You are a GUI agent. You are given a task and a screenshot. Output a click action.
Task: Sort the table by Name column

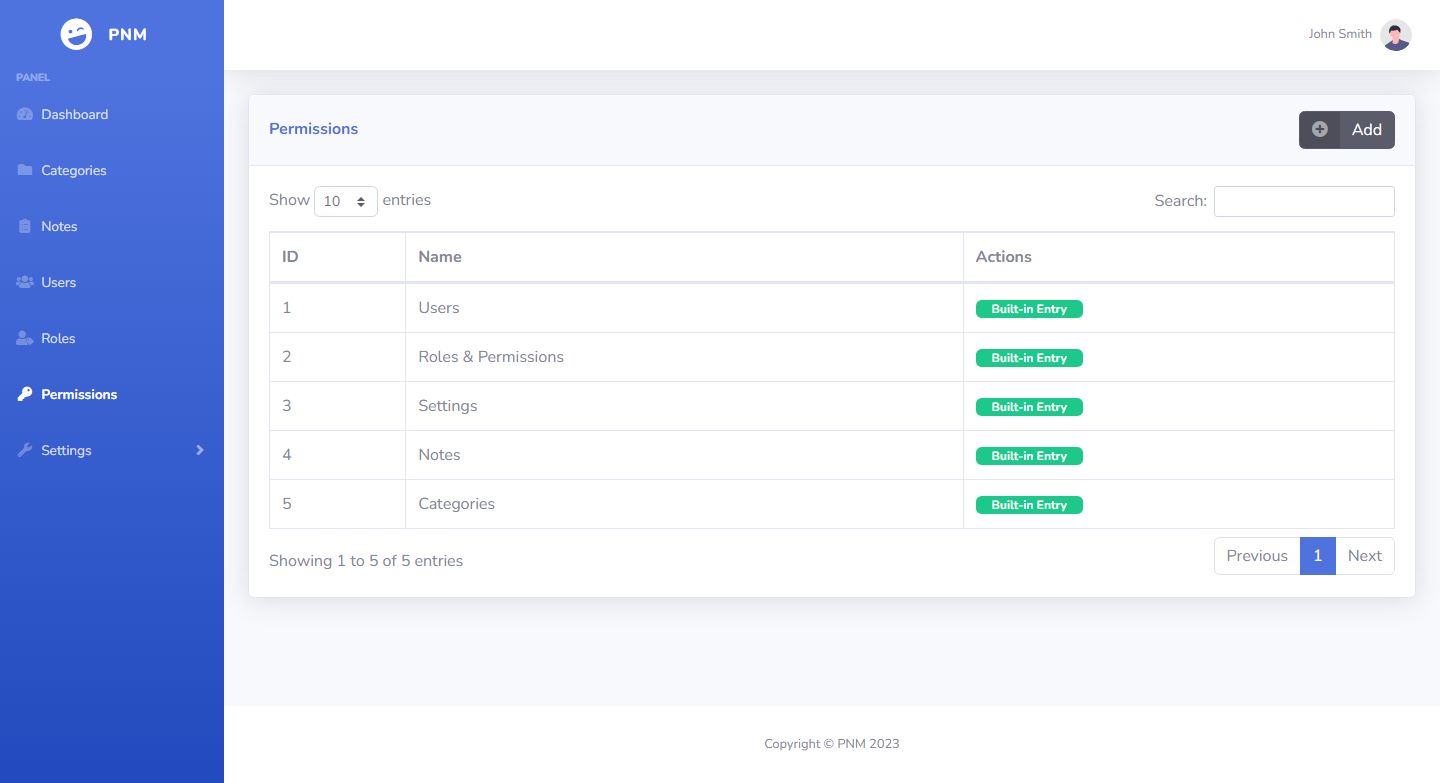tap(684, 257)
